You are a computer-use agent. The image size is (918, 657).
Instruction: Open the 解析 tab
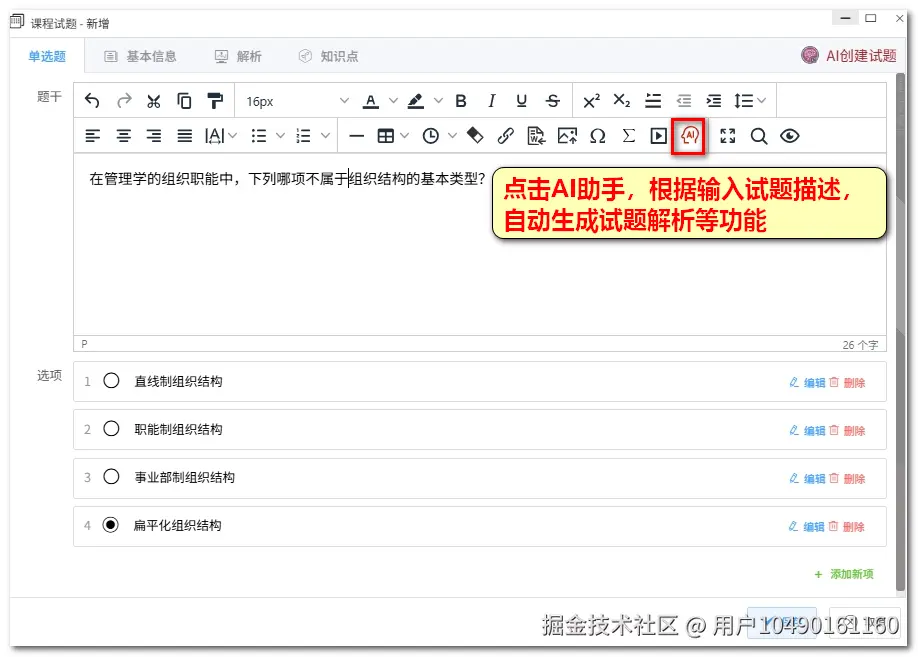pyautogui.click(x=238, y=56)
